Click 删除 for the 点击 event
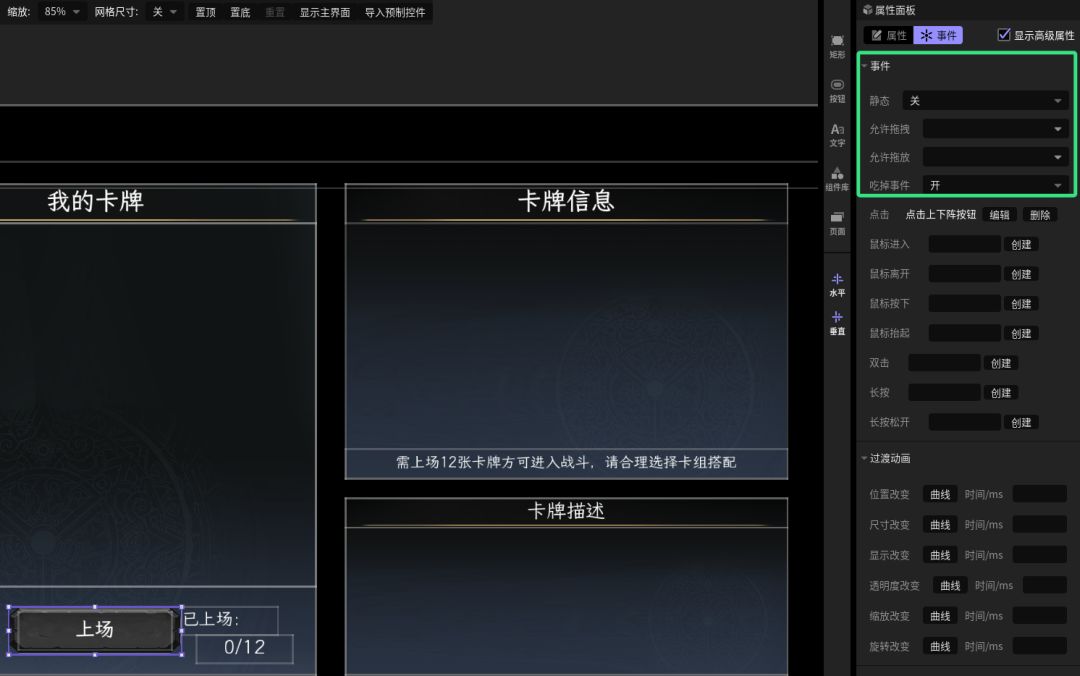 coord(1040,215)
